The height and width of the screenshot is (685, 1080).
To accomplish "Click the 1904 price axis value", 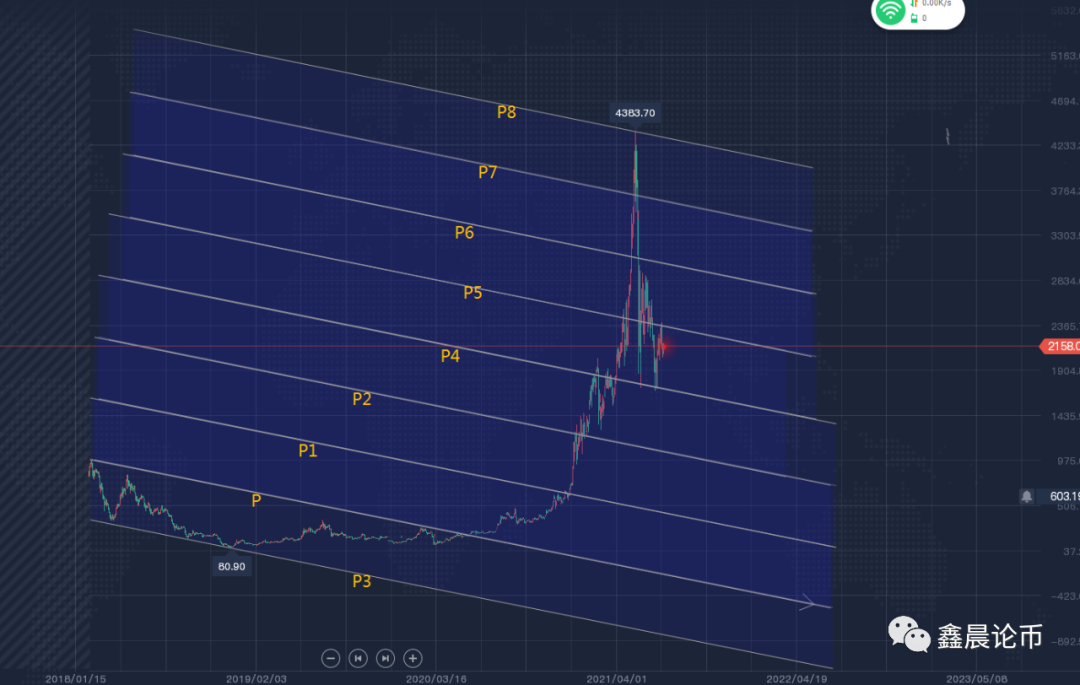I will [1066, 371].
